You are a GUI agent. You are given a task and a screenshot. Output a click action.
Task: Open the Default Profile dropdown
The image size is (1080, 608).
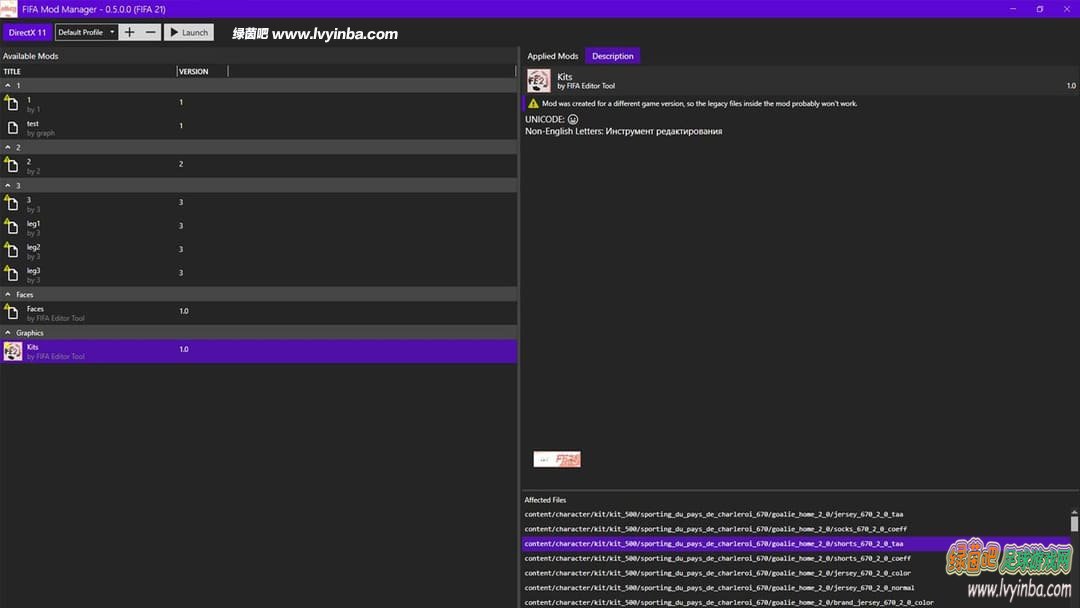click(87, 32)
